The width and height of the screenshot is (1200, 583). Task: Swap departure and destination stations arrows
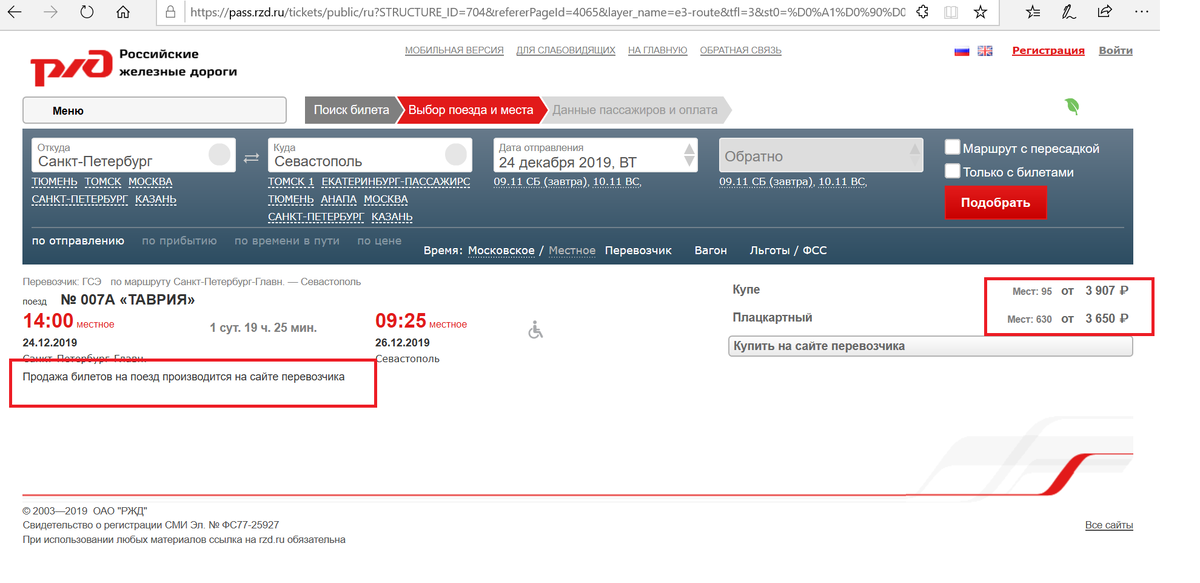[x=252, y=157]
